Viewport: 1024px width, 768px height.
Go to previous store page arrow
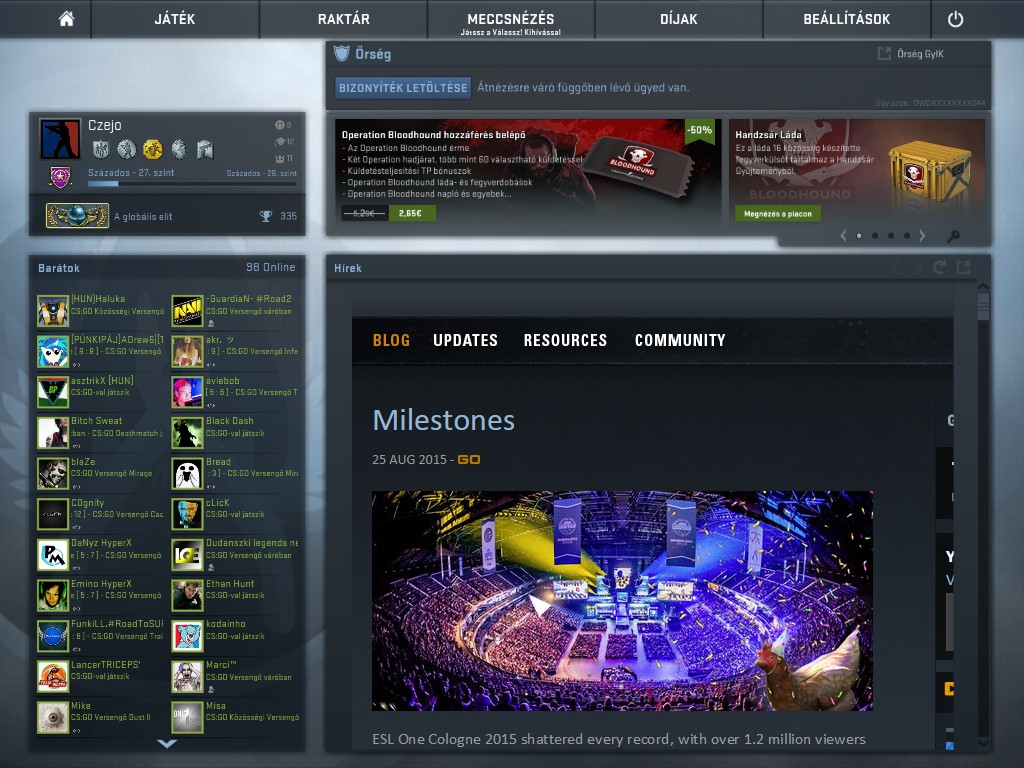click(842, 236)
